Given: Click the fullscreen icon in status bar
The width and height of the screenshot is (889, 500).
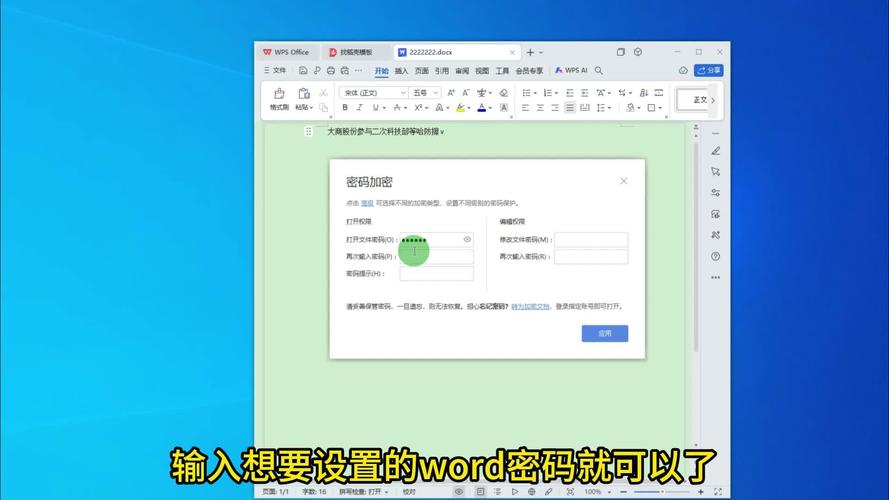Looking at the screenshot, I should click(x=718, y=491).
